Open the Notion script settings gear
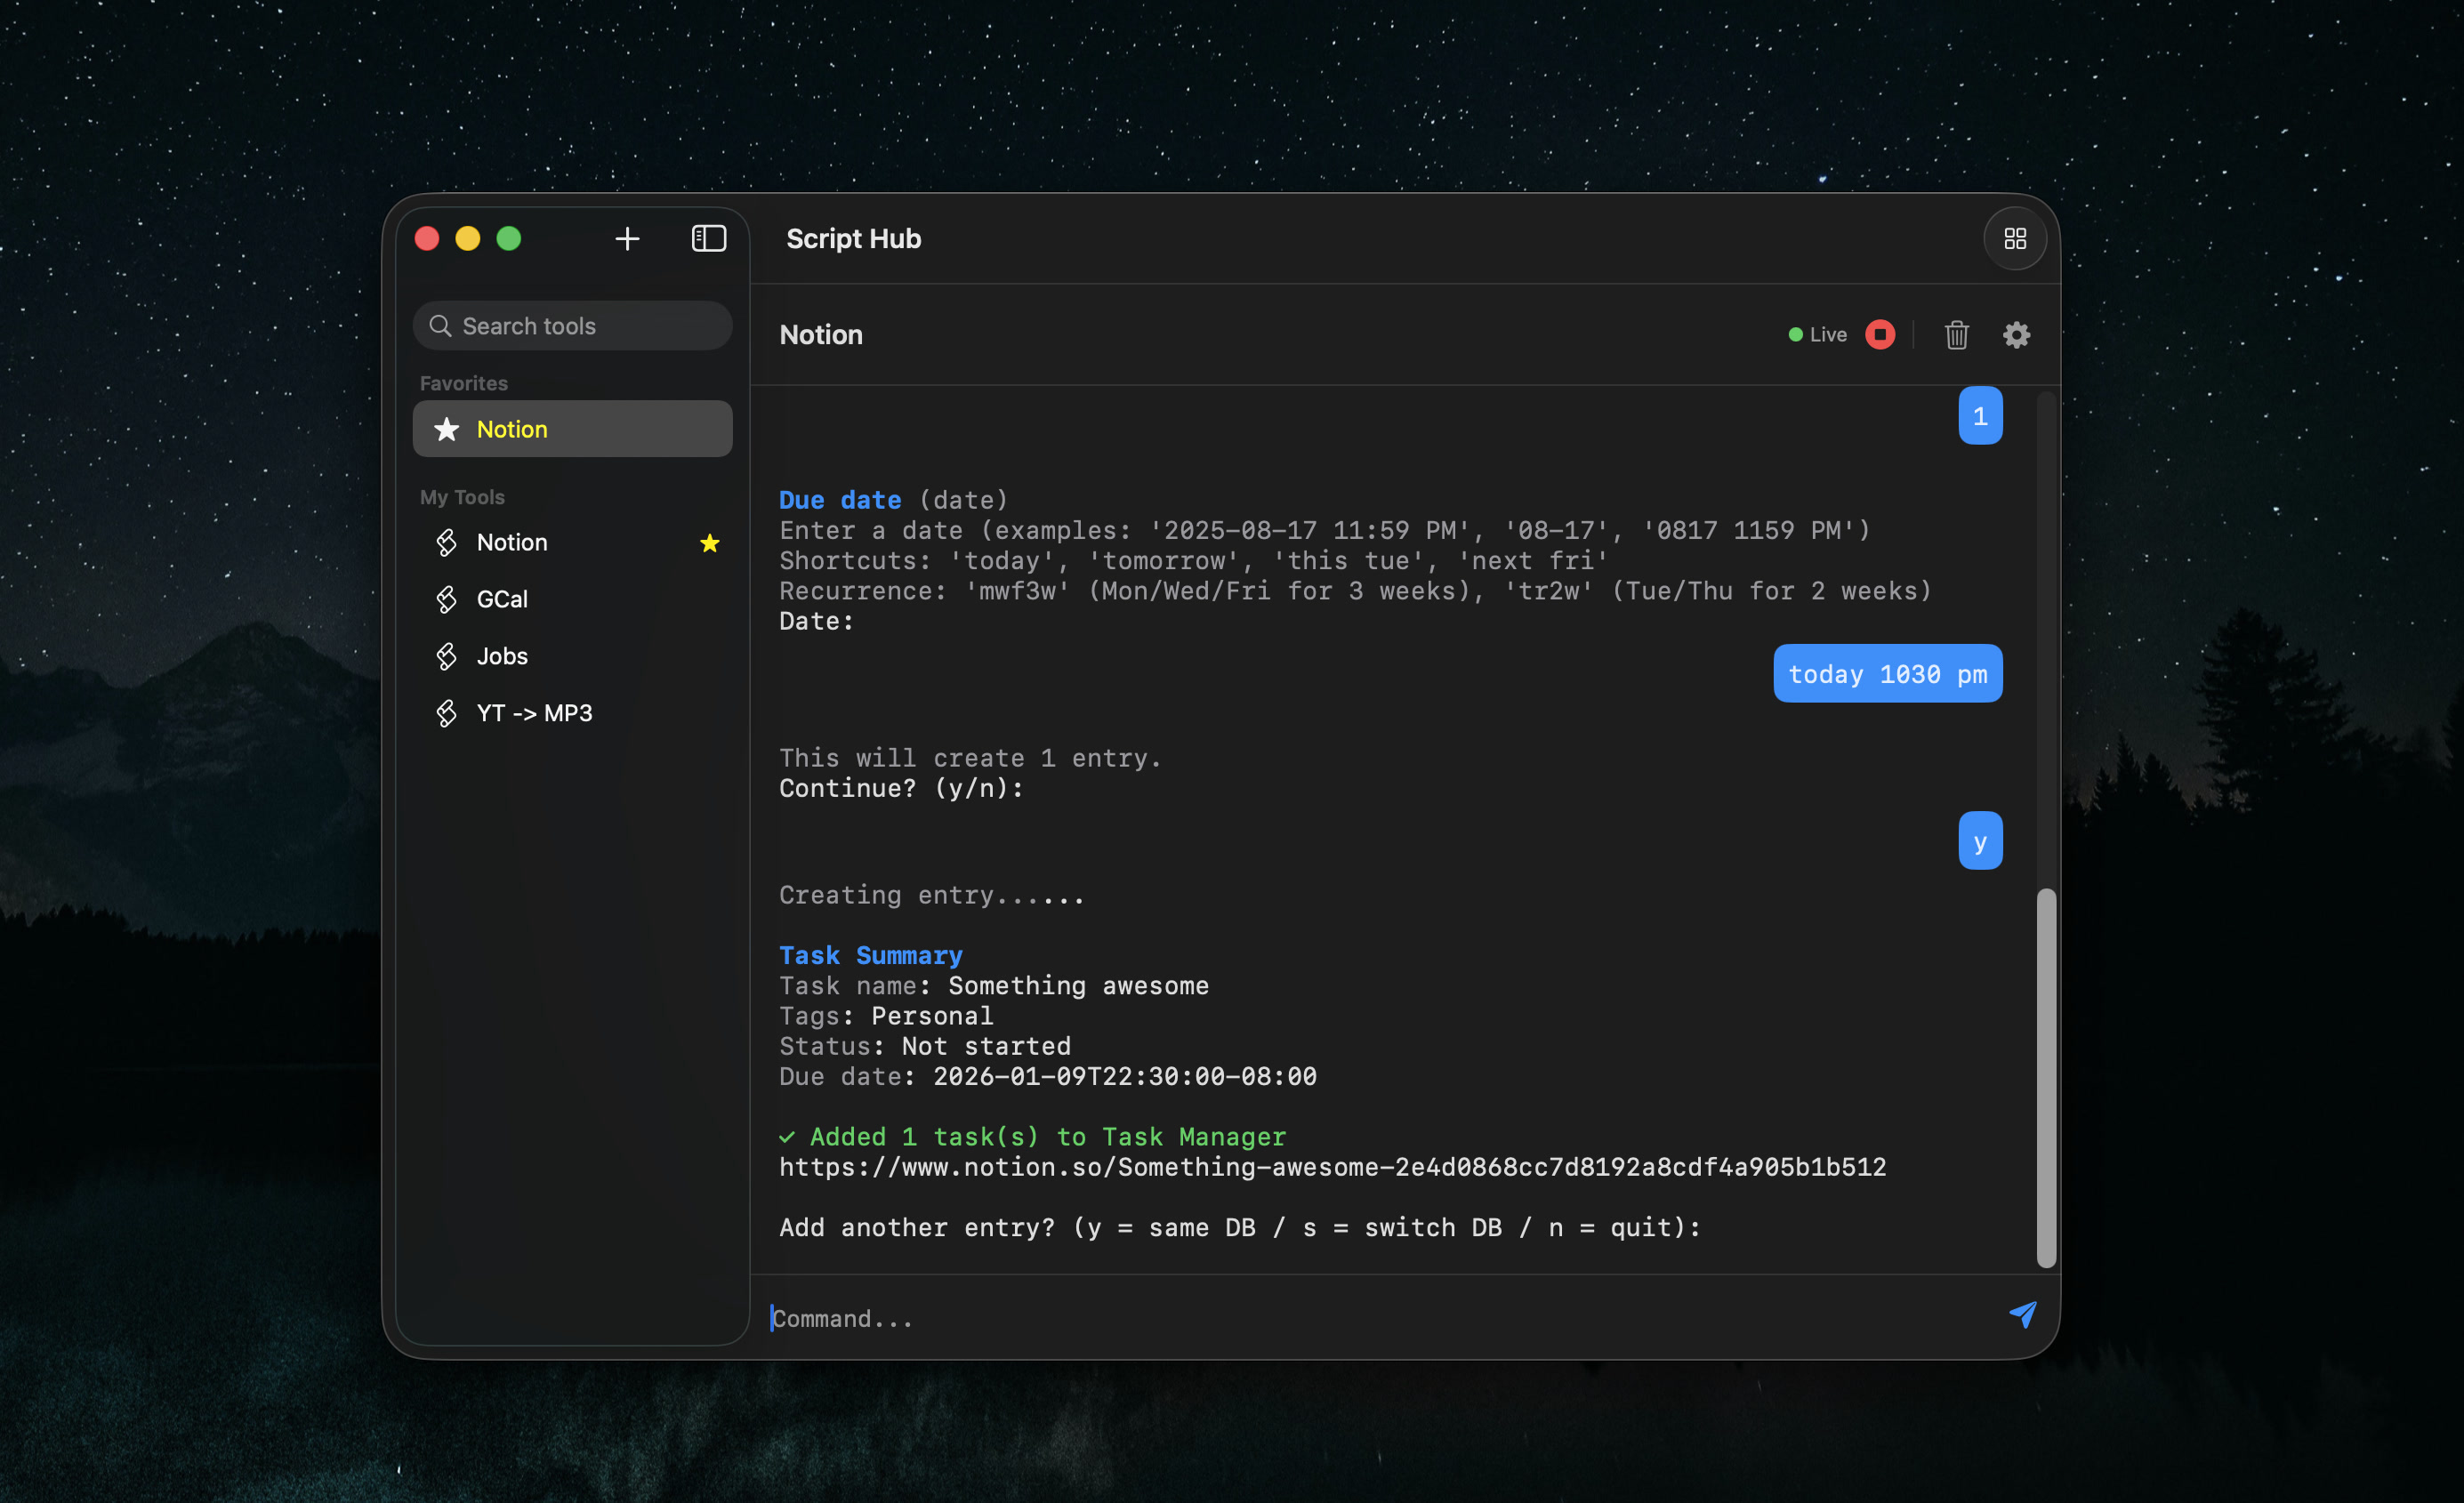 point(2016,335)
